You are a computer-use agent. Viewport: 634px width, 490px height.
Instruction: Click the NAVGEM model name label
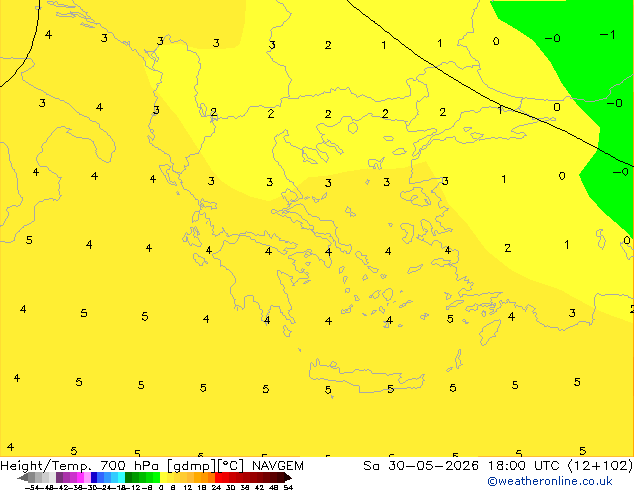point(278,466)
